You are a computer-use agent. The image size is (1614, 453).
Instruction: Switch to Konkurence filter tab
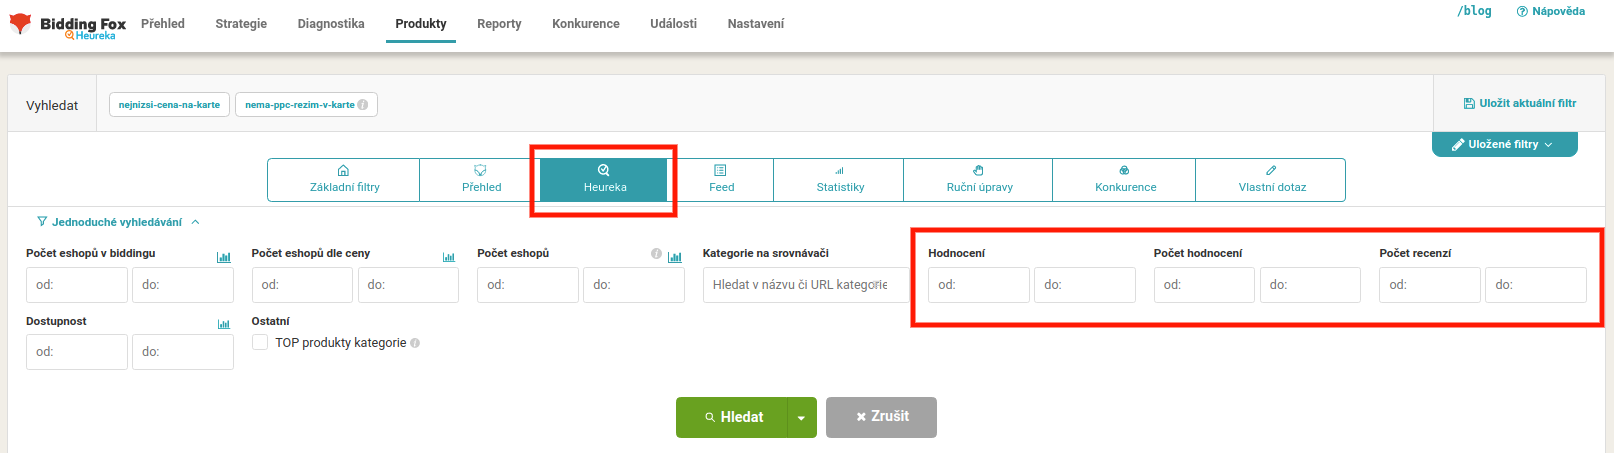pyautogui.click(x=1125, y=180)
